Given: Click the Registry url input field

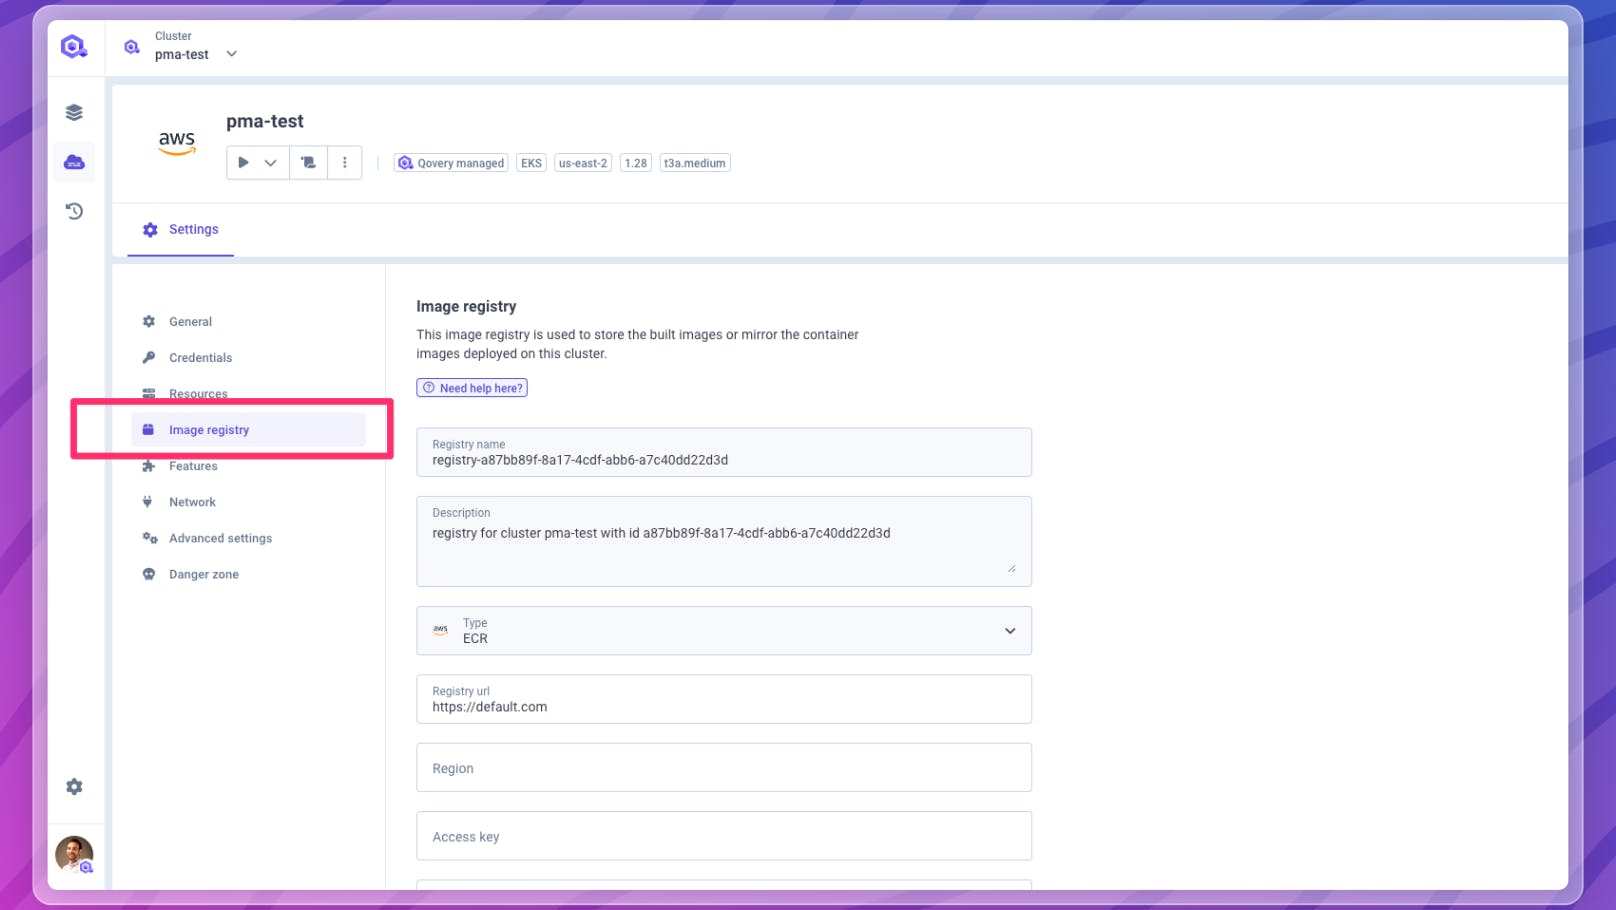Looking at the screenshot, I should pos(724,699).
